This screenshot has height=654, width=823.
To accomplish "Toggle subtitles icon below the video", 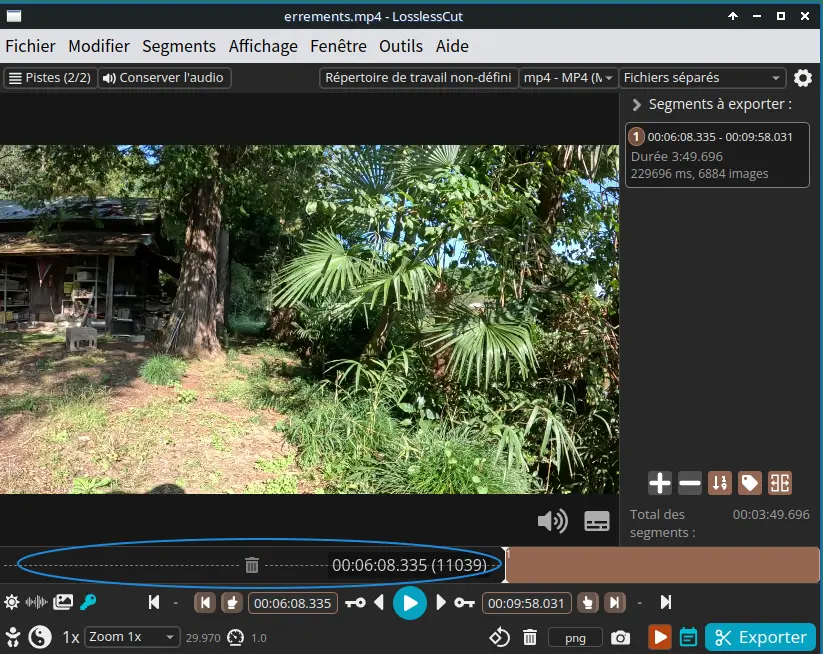I will [597, 521].
